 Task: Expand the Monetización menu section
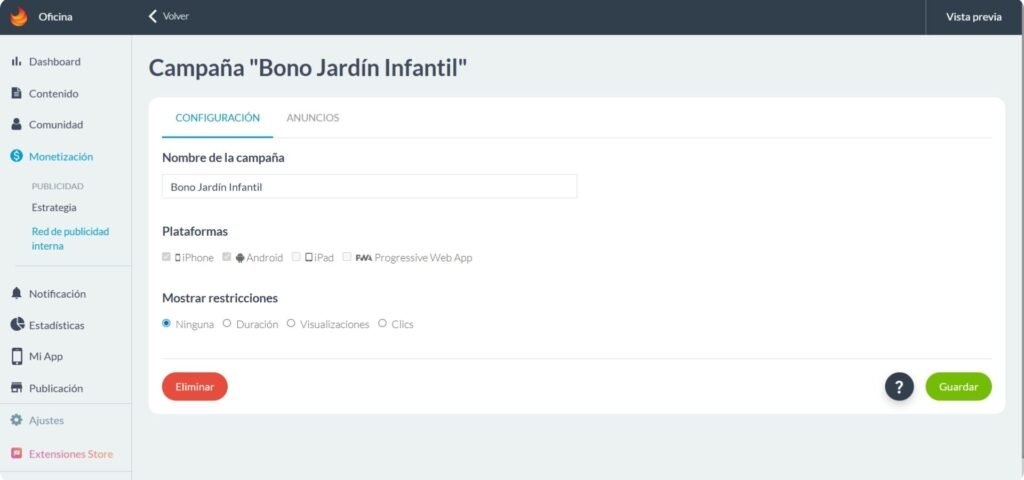click(60, 156)
